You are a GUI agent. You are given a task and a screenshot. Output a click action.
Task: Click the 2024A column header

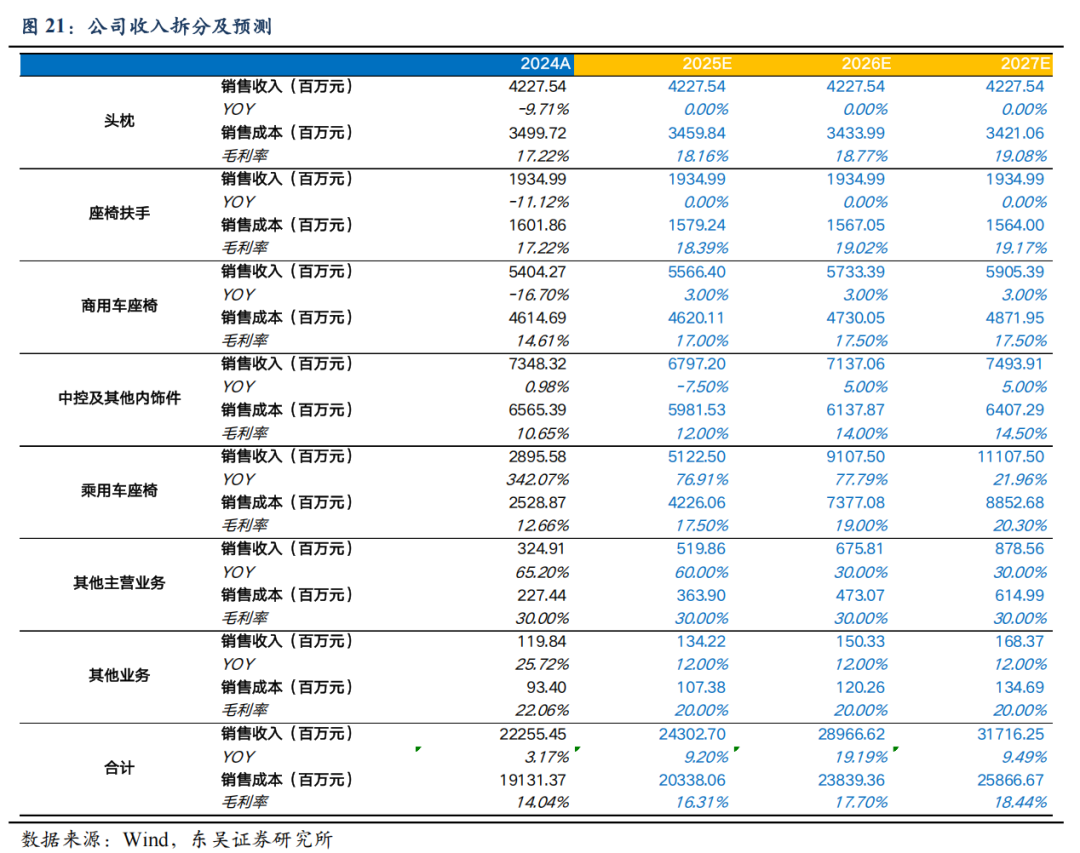click(545, 64)
